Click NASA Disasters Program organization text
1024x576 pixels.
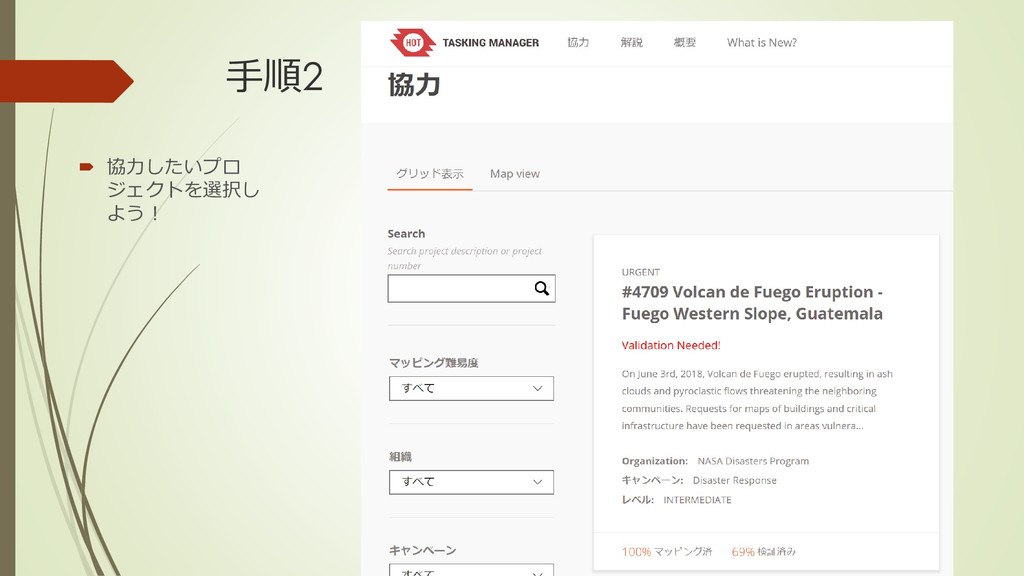753,461
